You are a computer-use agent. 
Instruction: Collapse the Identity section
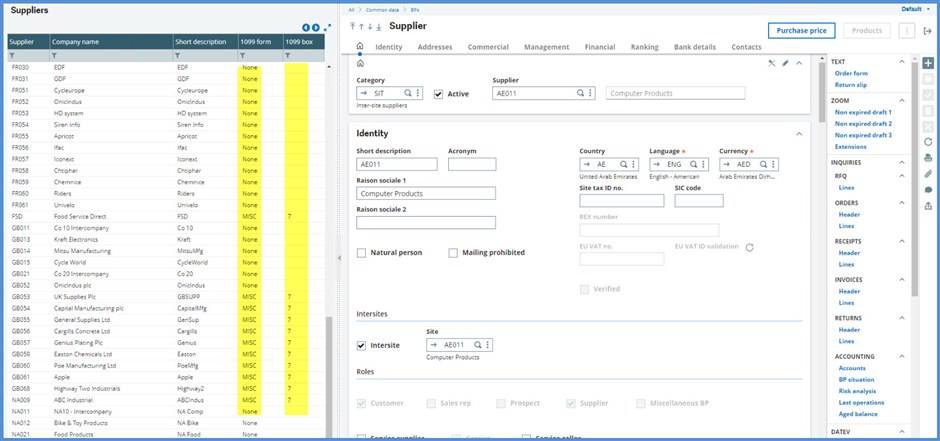(799, 134)
